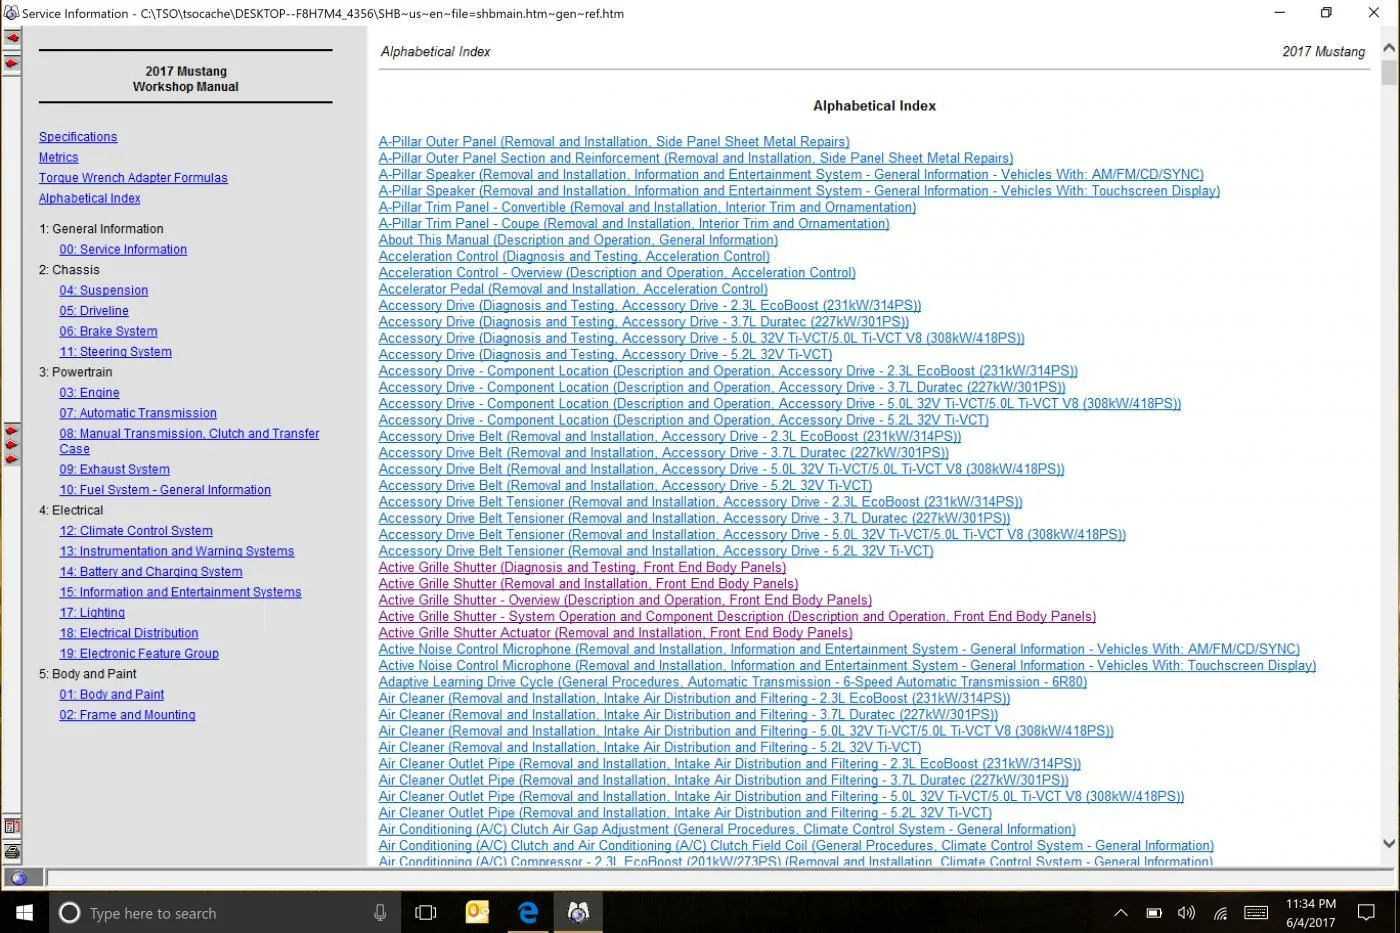Open A-Pillar Trim Panel - Convertible link
The image size is (1400, 933).
(647, 207)
